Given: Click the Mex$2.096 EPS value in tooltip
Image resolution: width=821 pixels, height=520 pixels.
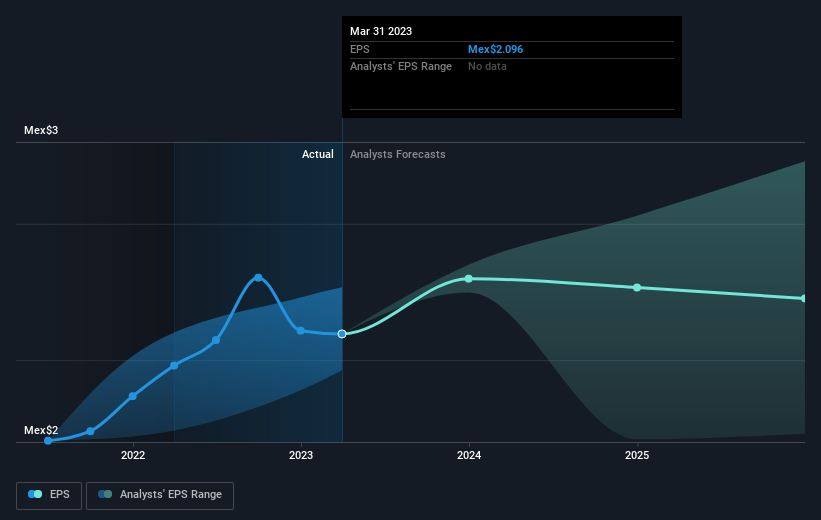Looking at the screenshot, I should [x=495, y=49].
